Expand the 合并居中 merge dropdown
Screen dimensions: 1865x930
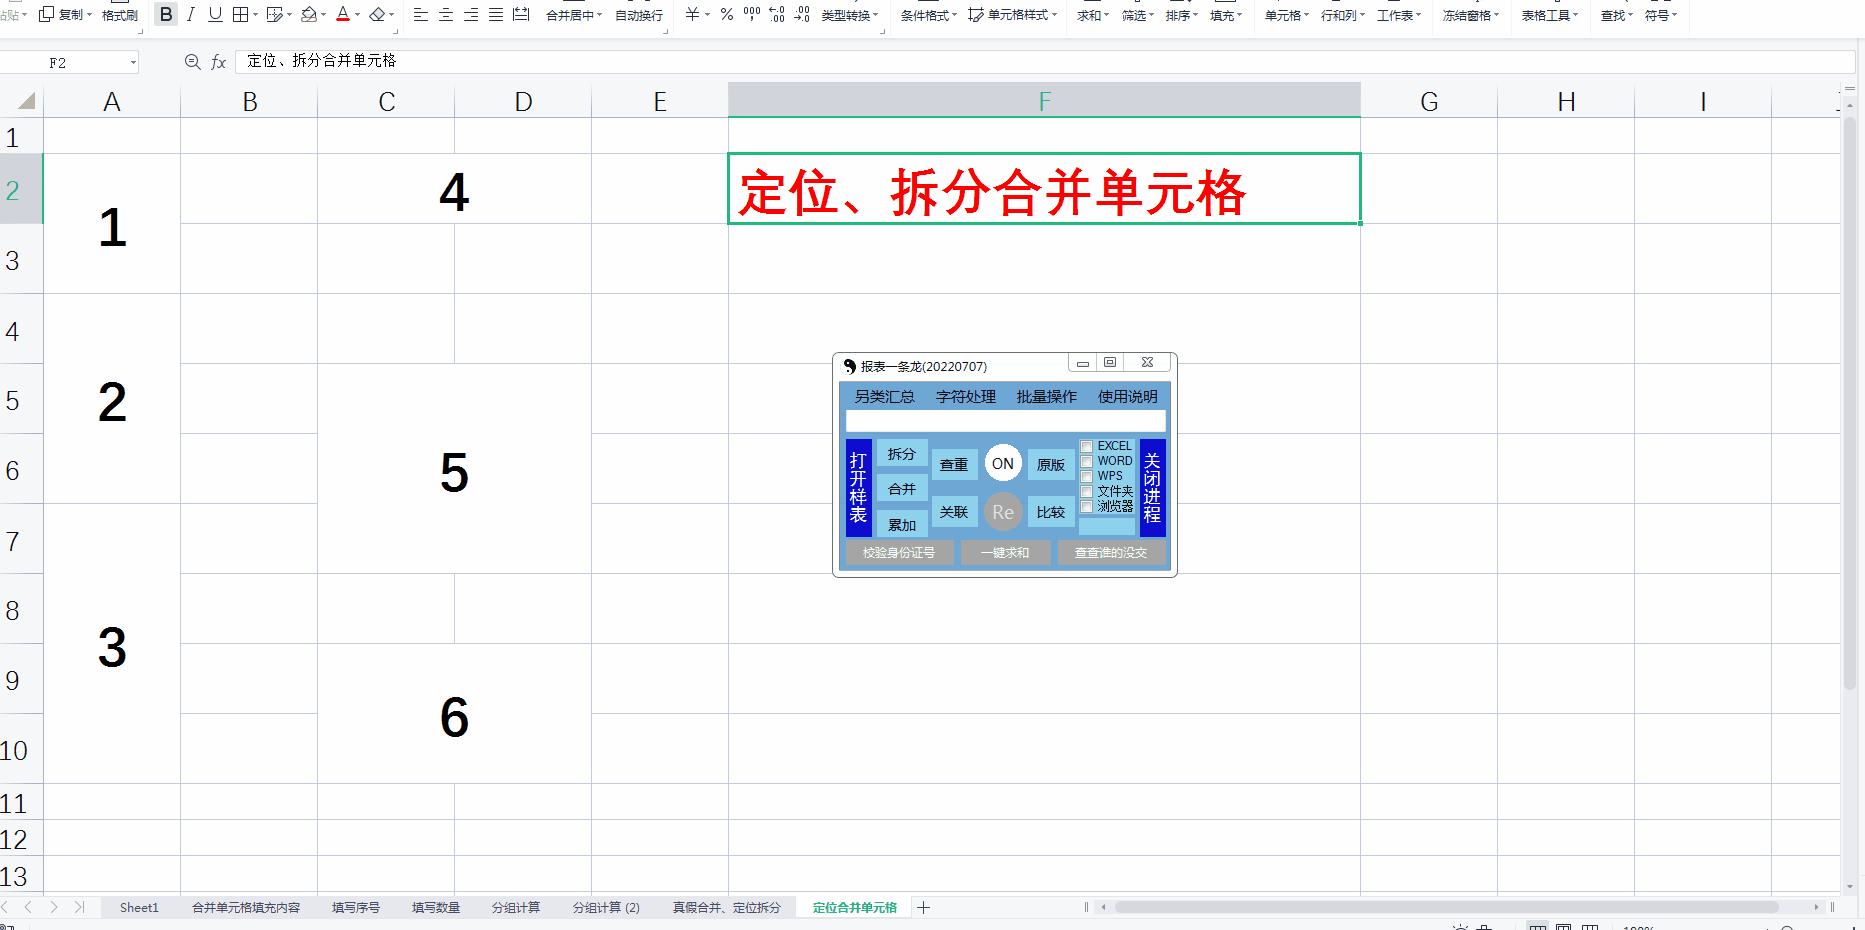[x=600, y=15]
